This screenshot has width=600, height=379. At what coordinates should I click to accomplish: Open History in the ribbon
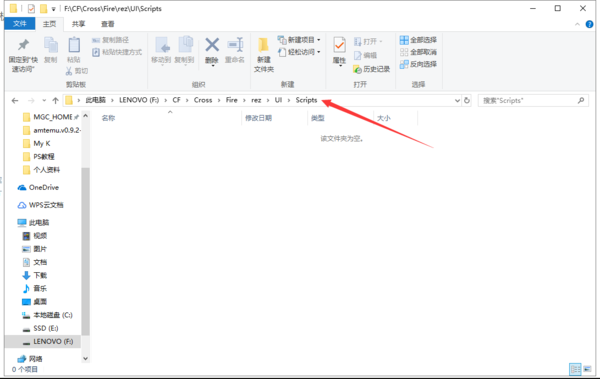(x=372, y=69)
